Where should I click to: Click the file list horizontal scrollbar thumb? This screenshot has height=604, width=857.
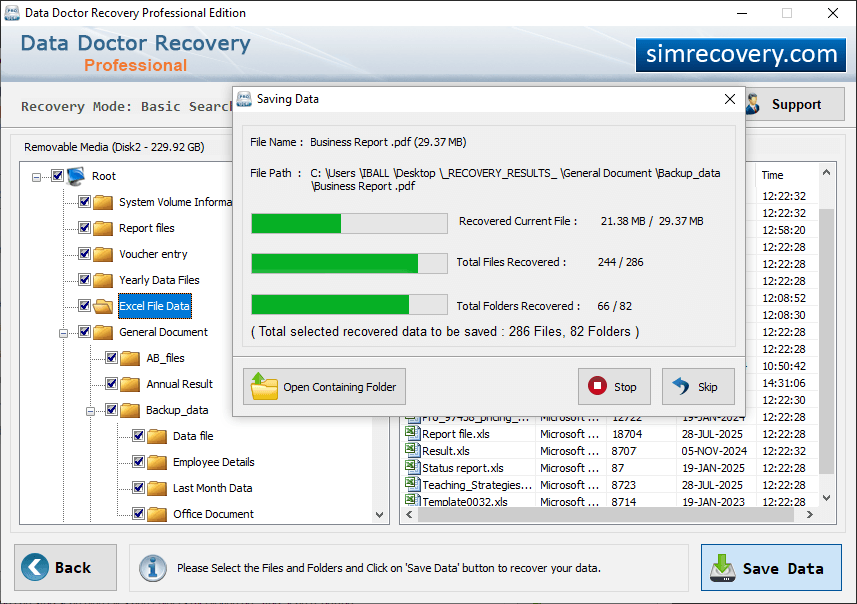[605, 515]
